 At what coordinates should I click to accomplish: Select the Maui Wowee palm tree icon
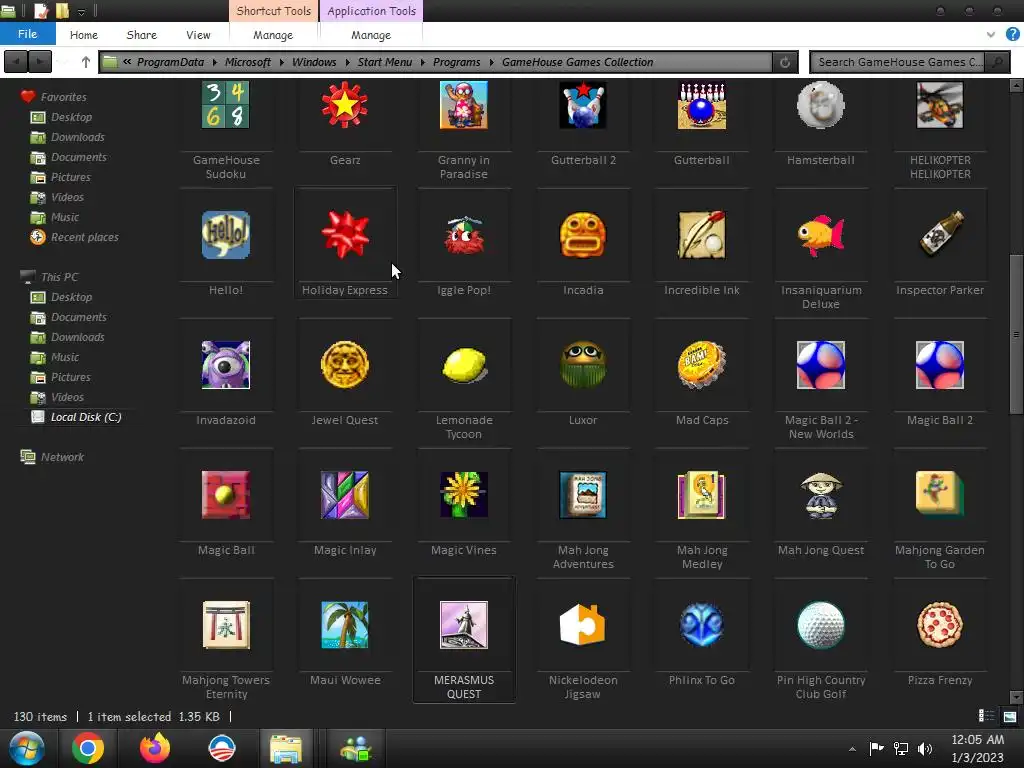[345, 625]
